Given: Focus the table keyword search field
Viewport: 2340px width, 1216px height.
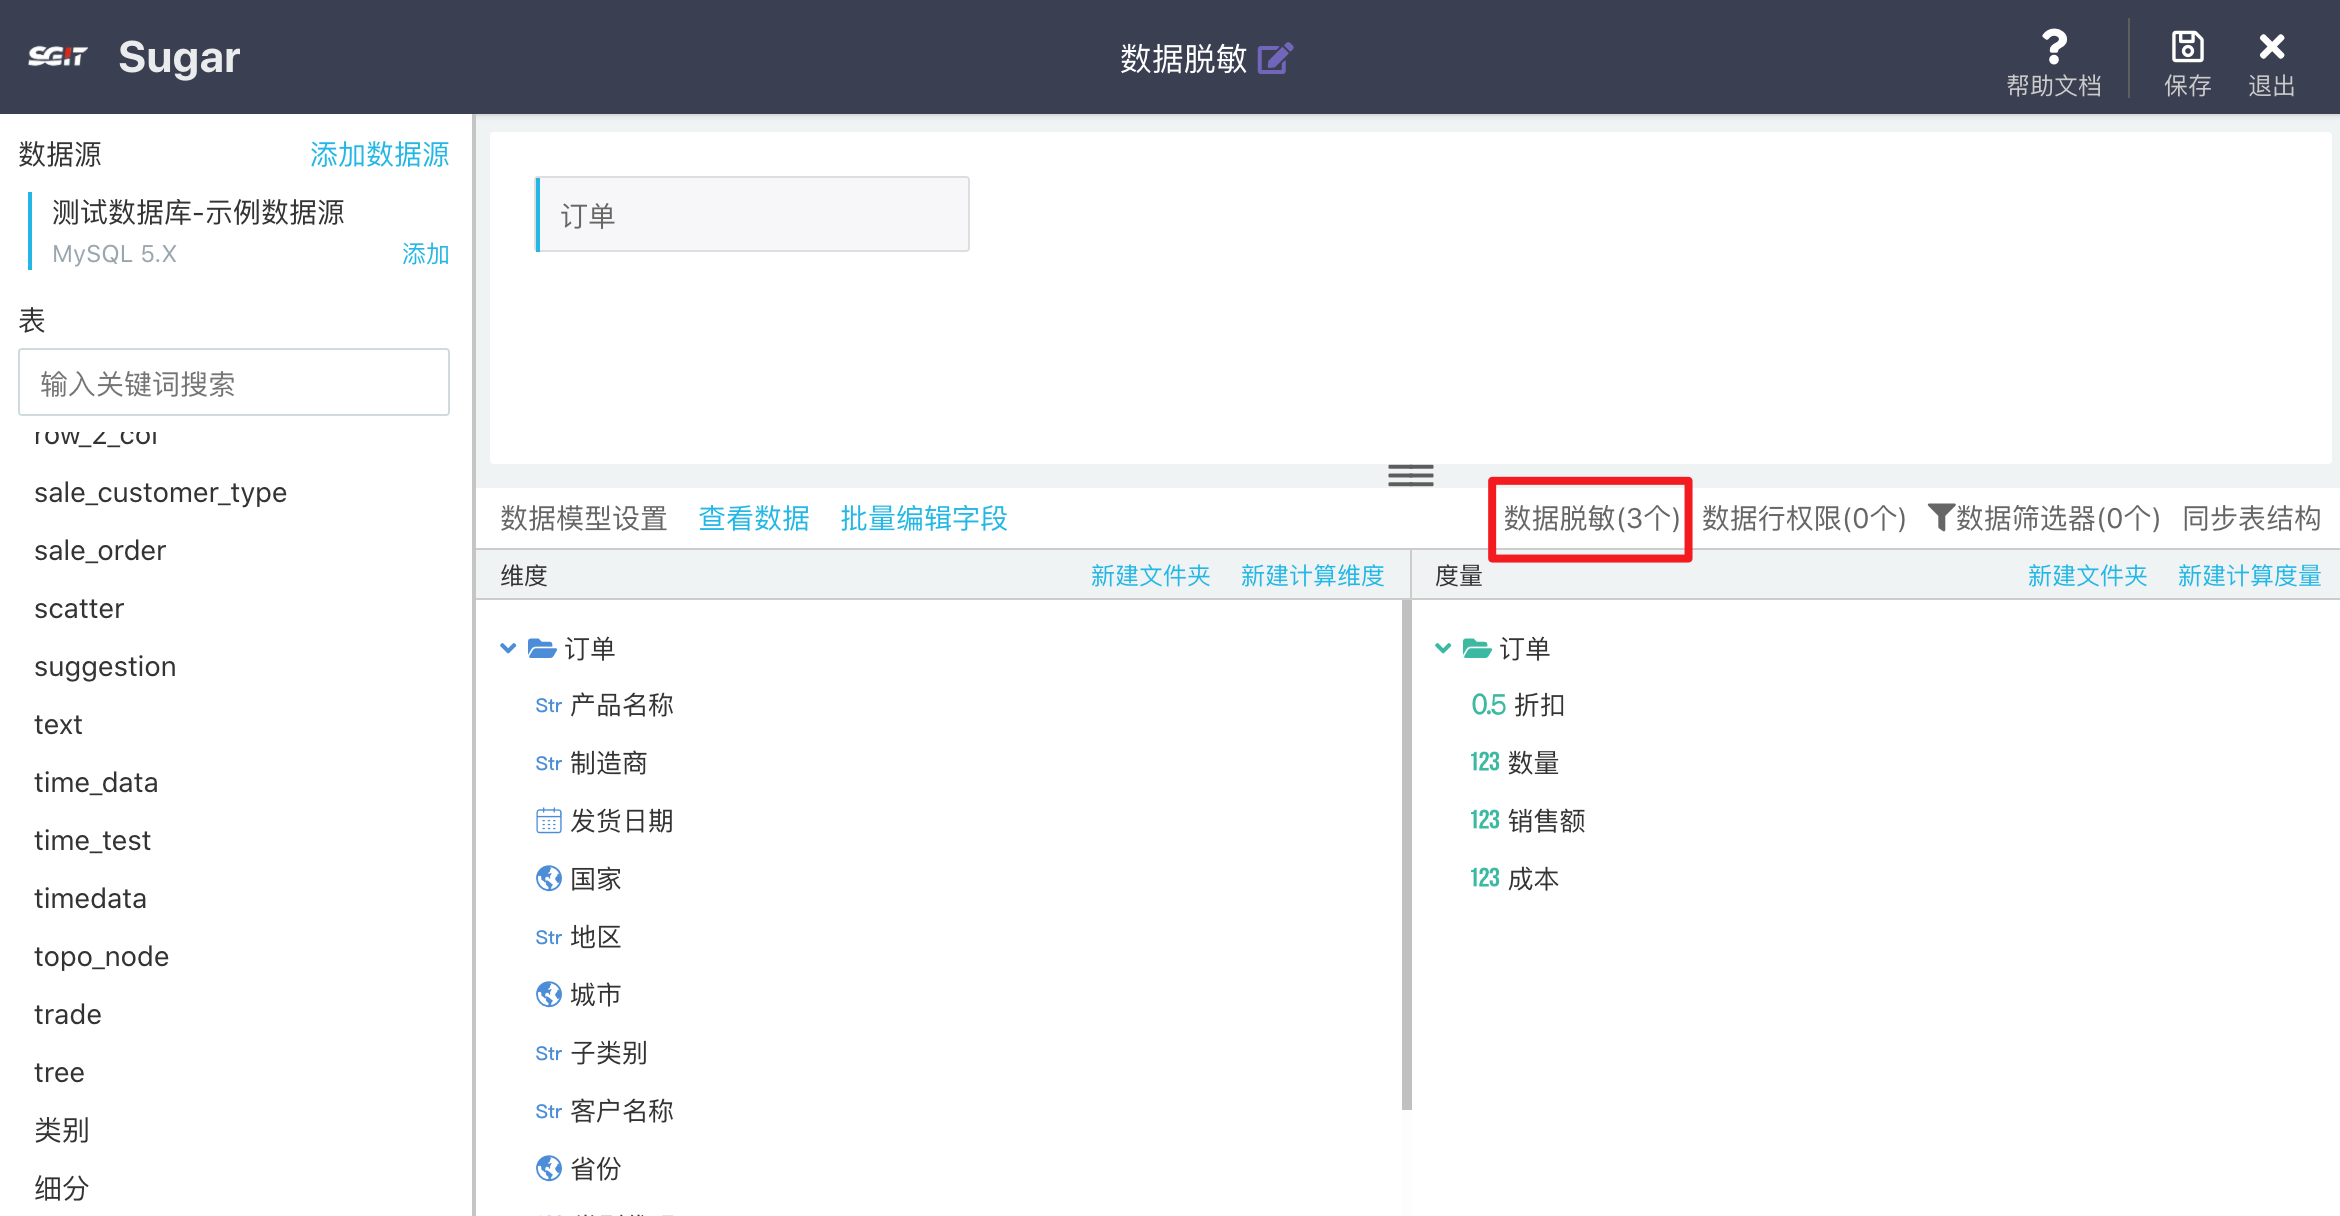Looking at the screenshot, I should point(234,383).
